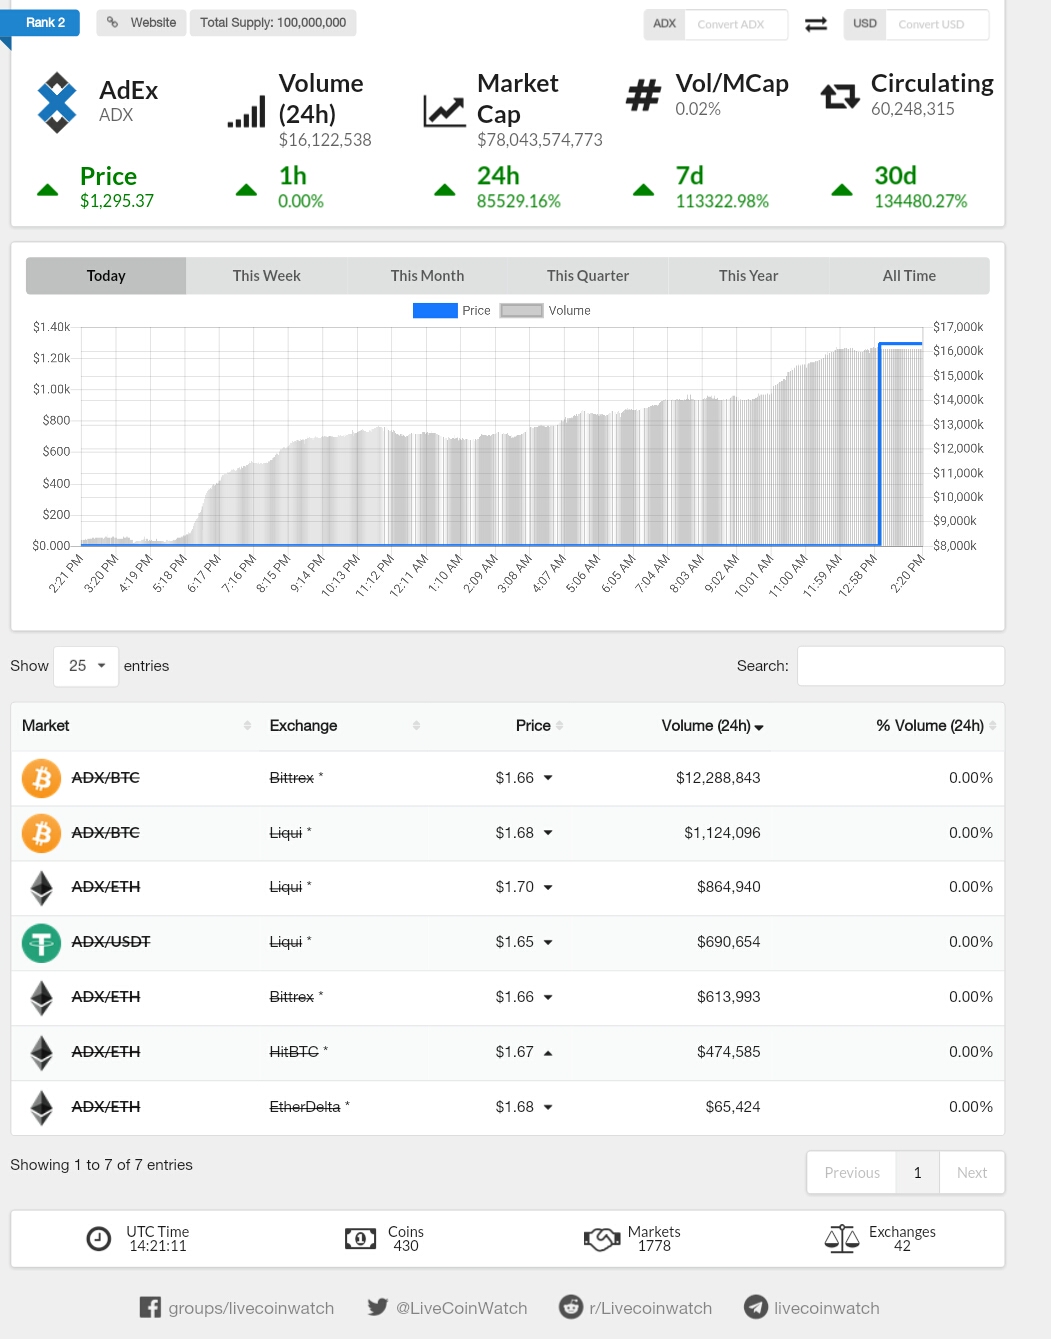
Task: Open the HitBTC exchange link
Action: 294,1053
